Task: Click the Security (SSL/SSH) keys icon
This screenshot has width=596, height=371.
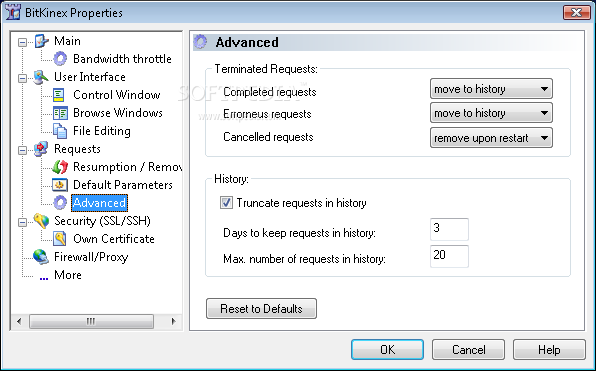Action: 41,221
